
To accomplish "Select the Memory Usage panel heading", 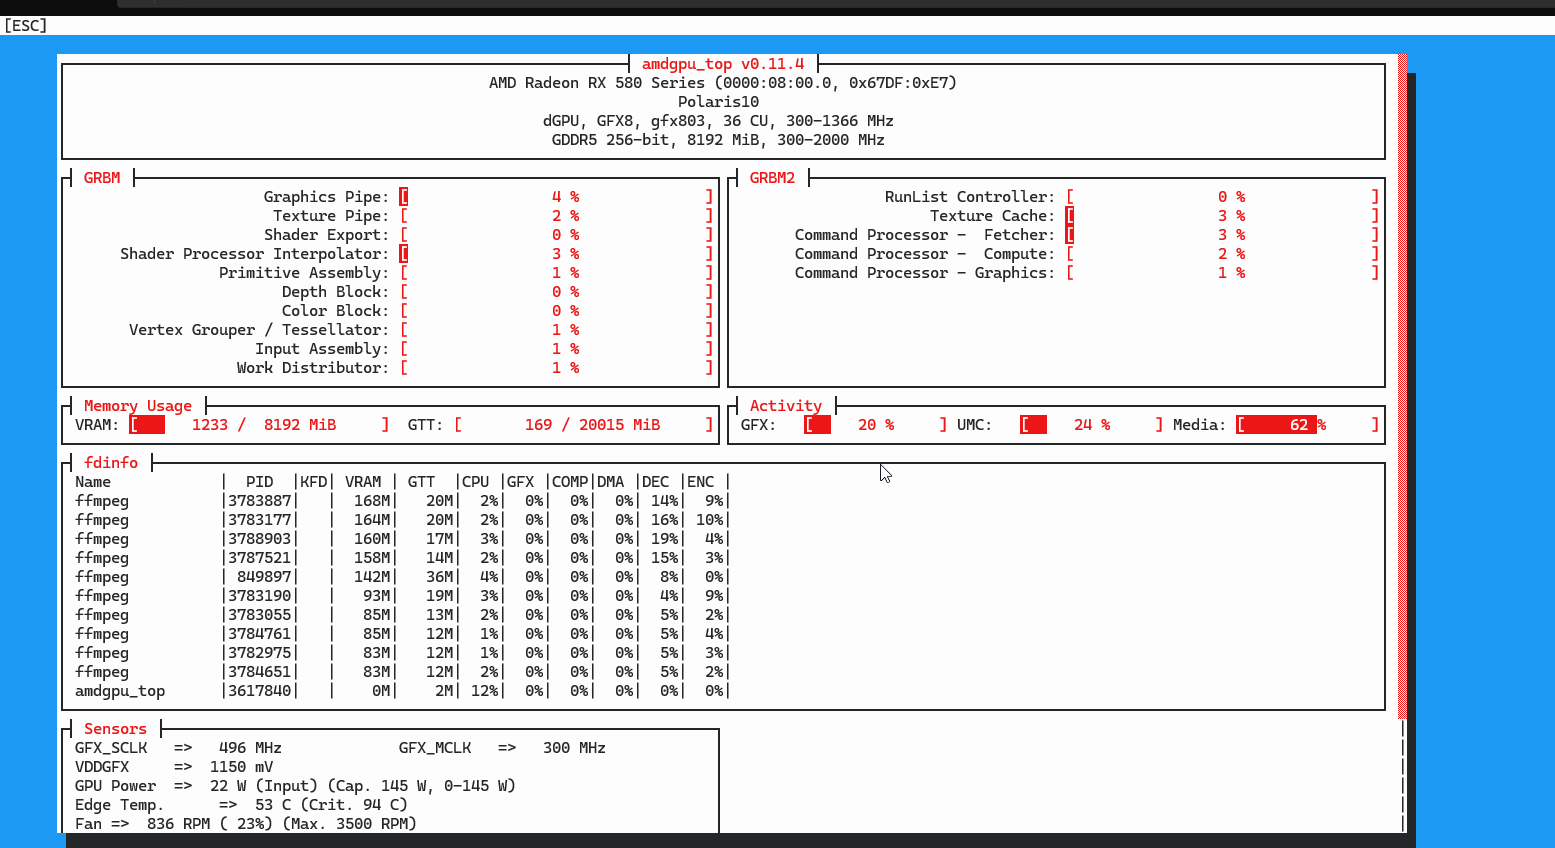I will 138,406.
